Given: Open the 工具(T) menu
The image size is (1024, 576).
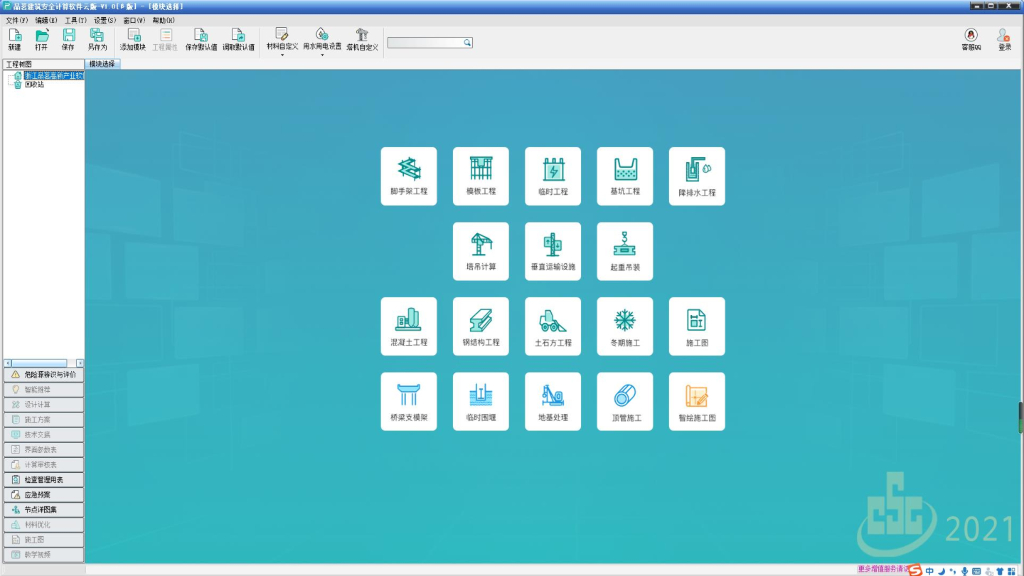Looking at the screenshot, I should pos(75,20).
